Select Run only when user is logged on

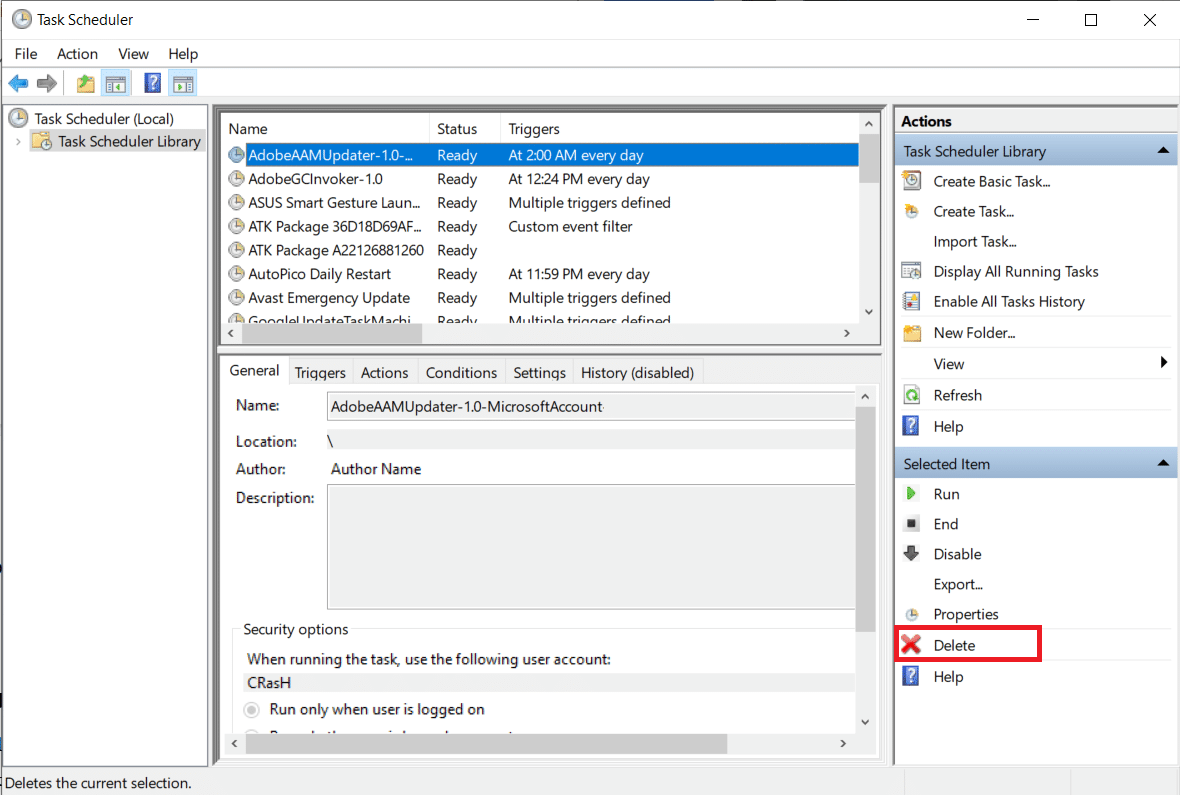click(252, 709)
